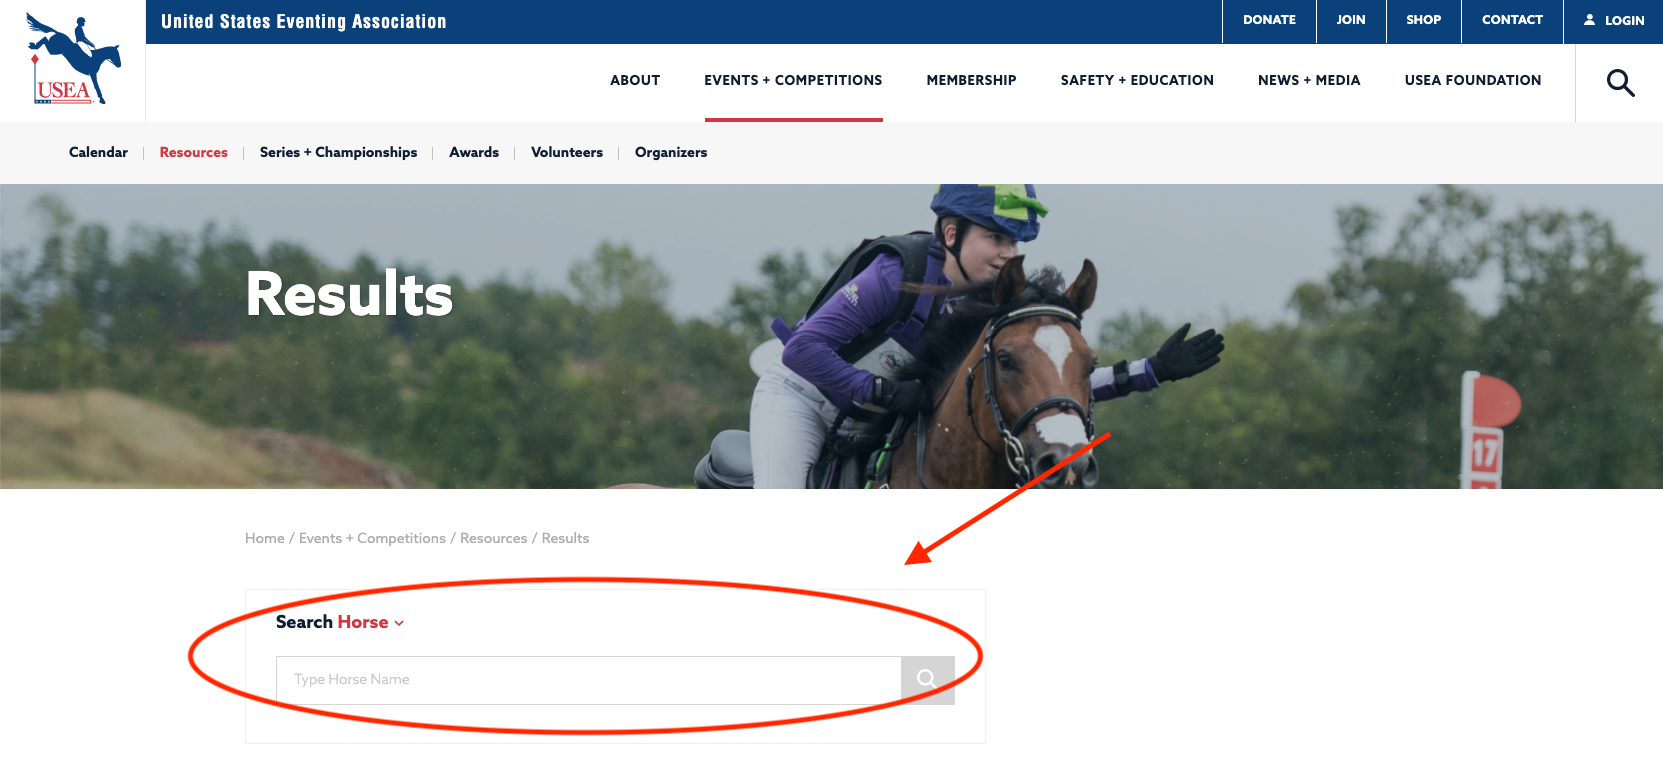Screen dimensions: 1663x779
Task: Open the site search magnifier icon
Action: [1620, 82]
